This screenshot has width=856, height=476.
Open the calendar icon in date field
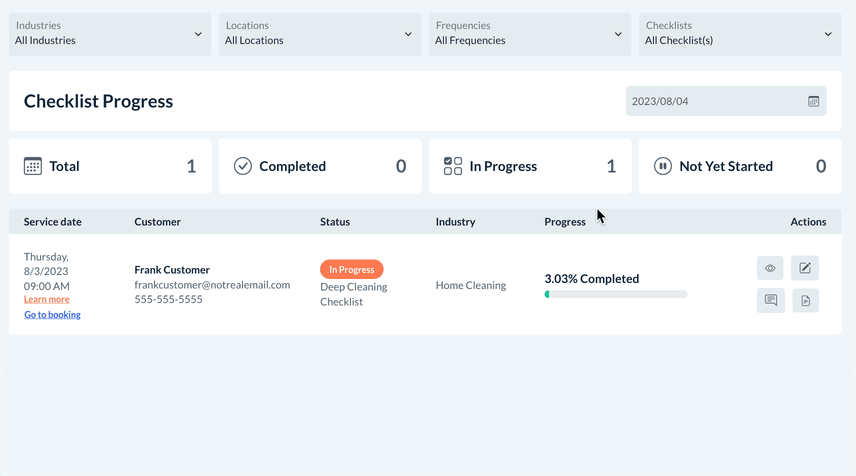pyautogui.click(x=813, y=101)
